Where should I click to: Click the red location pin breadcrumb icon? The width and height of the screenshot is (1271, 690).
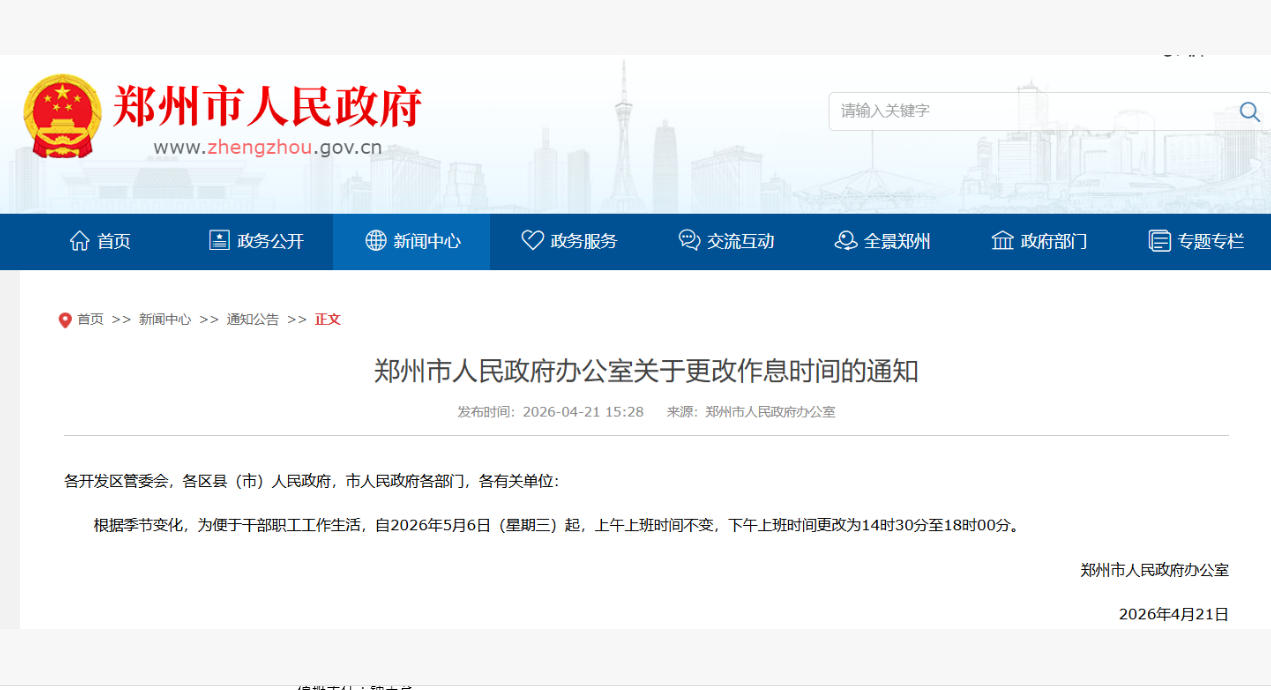click(x=65, y=320)
